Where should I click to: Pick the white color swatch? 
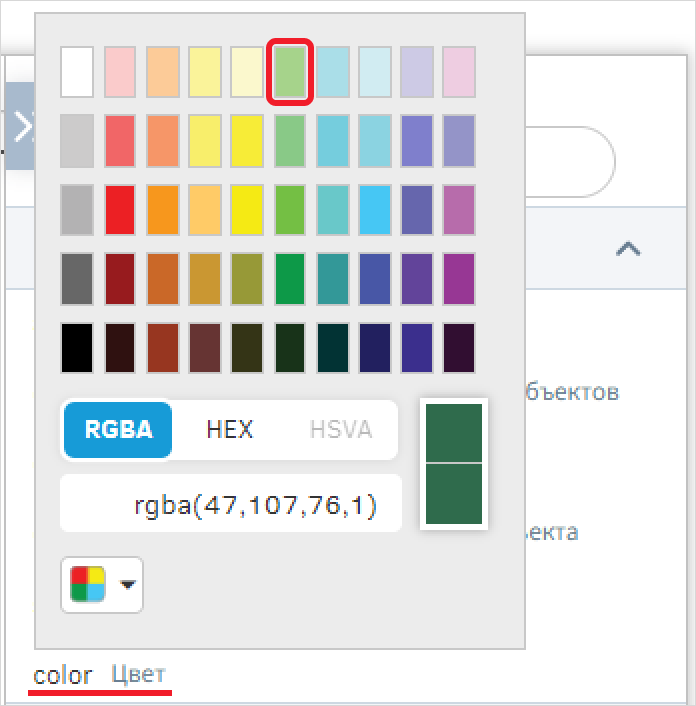[77, 71]
